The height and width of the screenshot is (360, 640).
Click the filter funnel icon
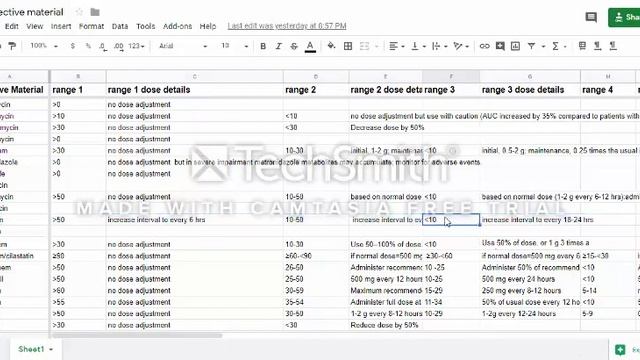point(531,46)
